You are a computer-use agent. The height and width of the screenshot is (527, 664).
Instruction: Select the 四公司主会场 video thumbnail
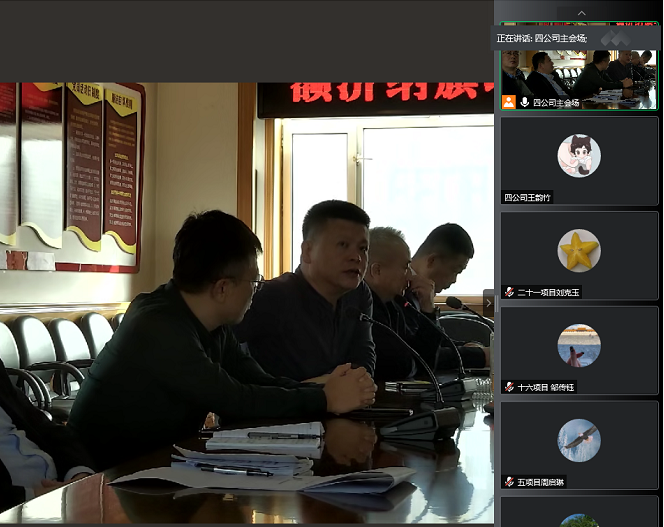point(579,66)
